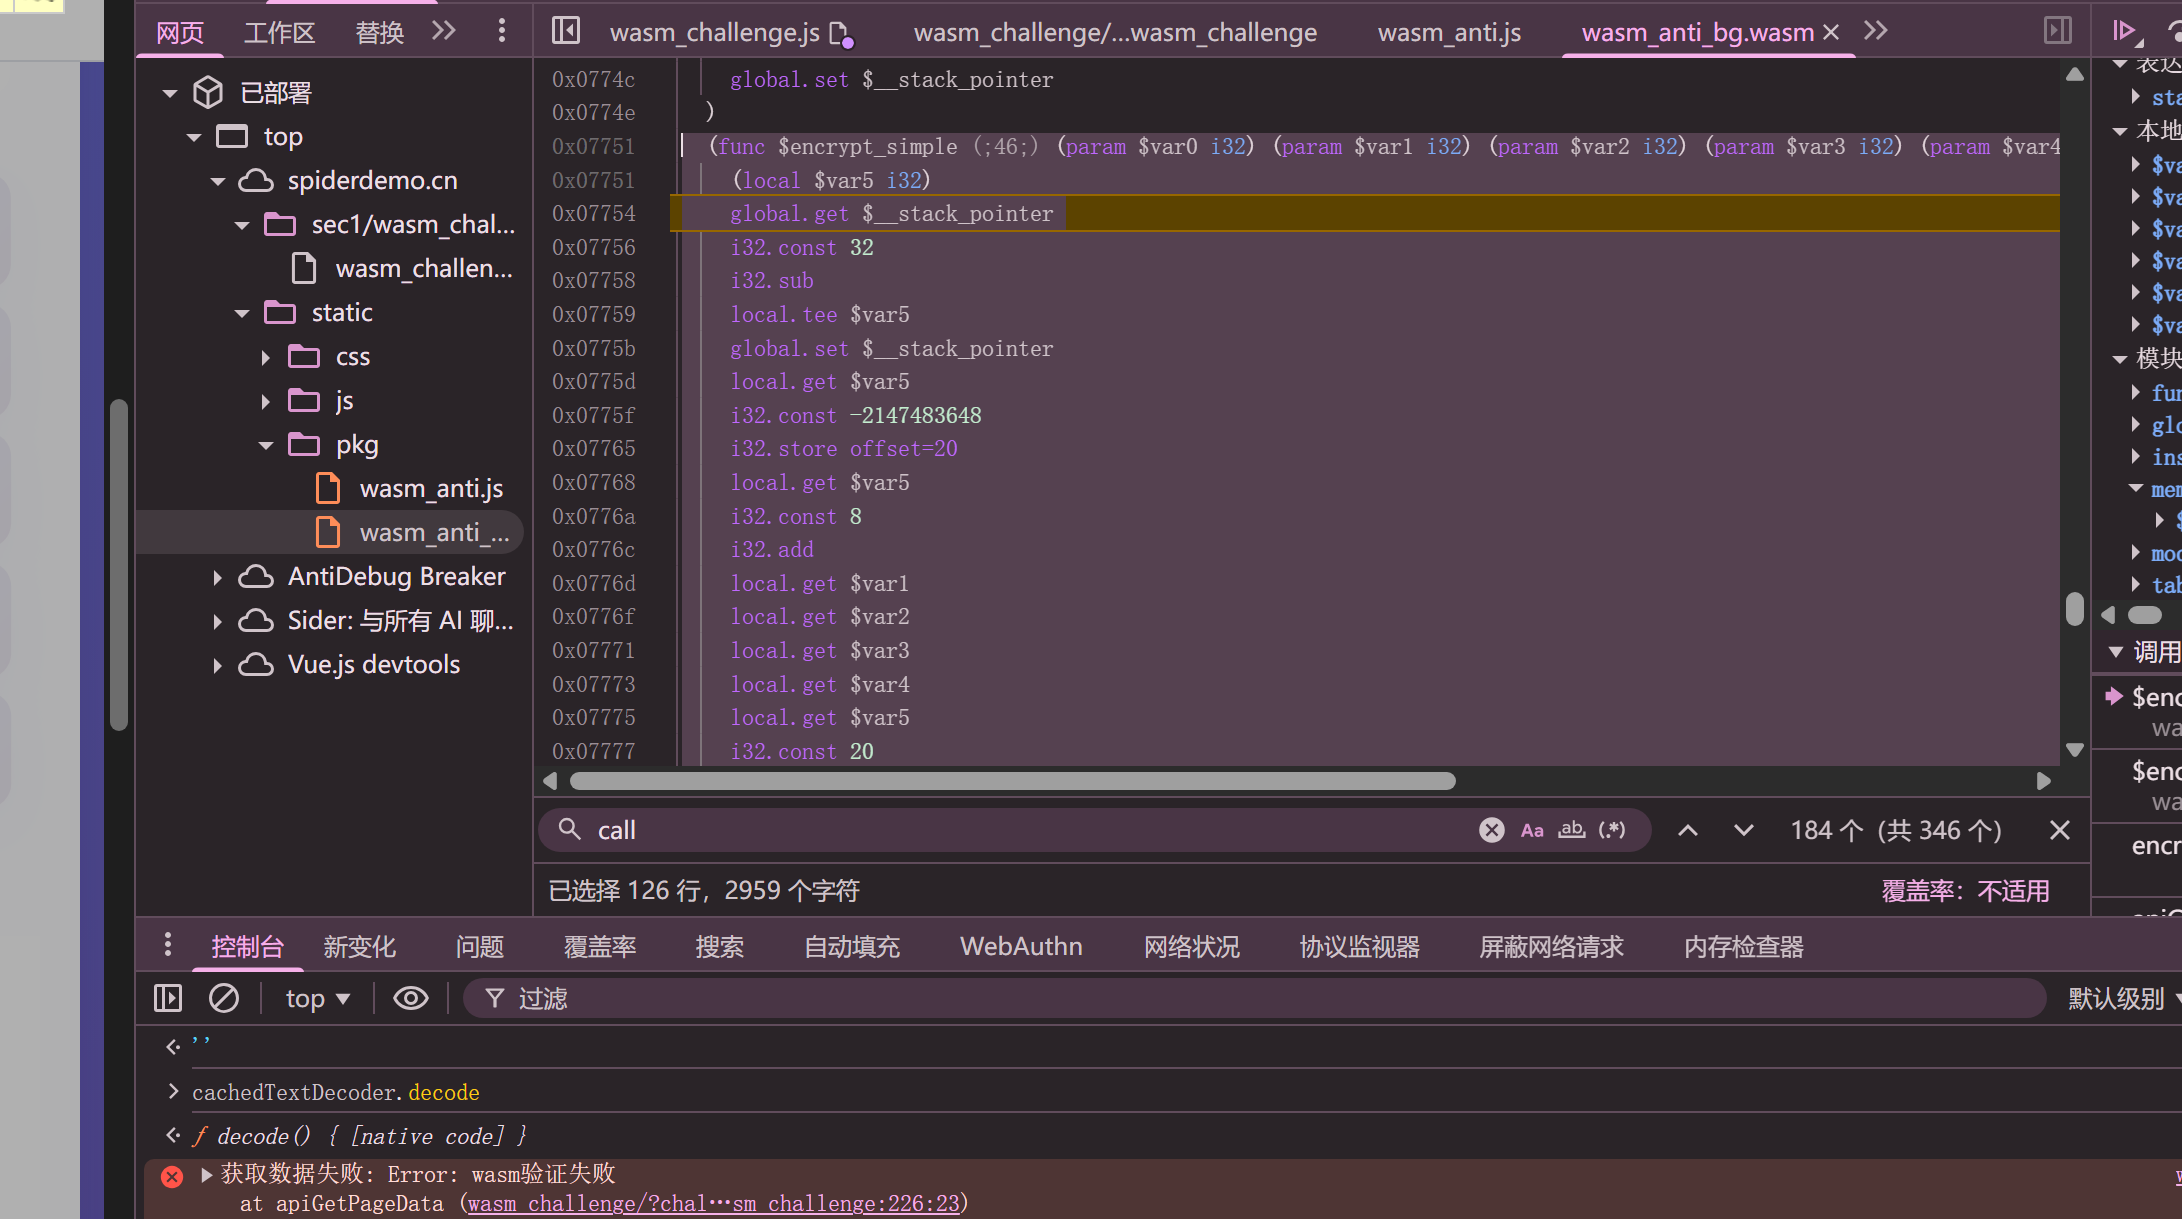The width and height of the screenshot is (2182, 1219).
Task: Open the 内存检查器 drawer tab
Action: 1743,946
